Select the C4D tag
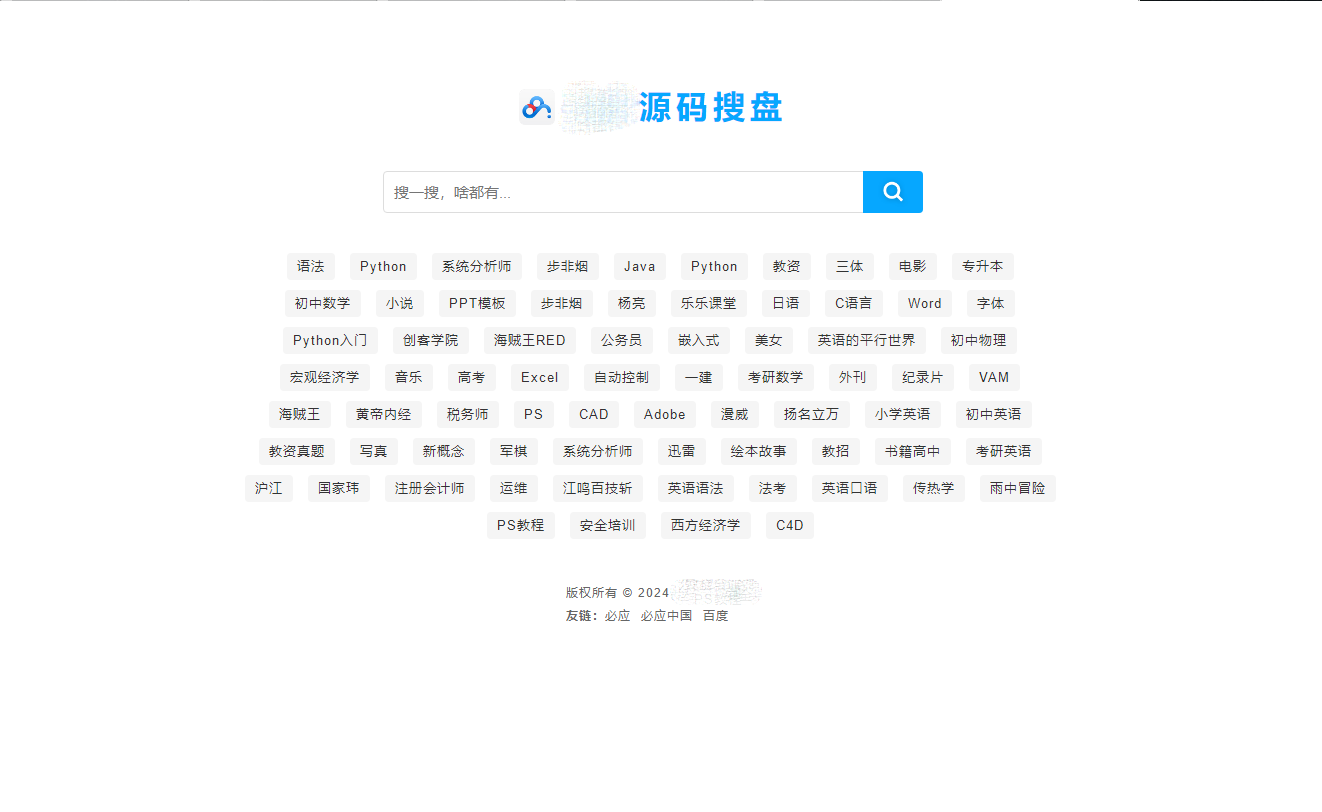1322x812 pixels. click(x=790, y=525)
